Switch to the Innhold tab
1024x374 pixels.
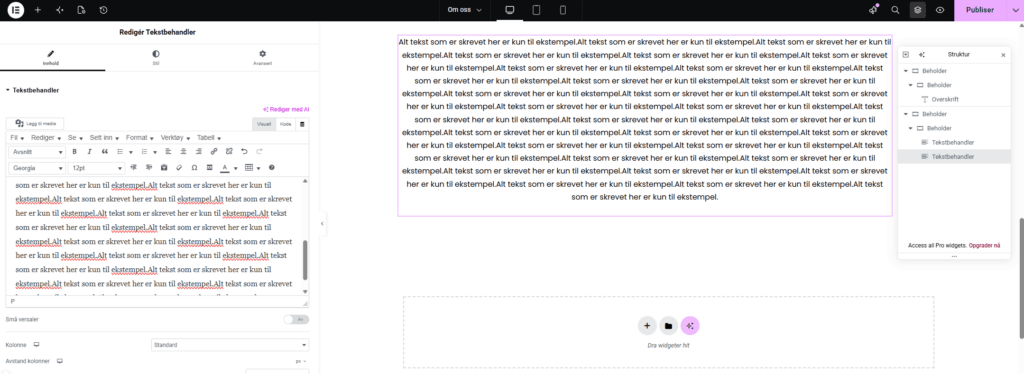coord(51,58)
